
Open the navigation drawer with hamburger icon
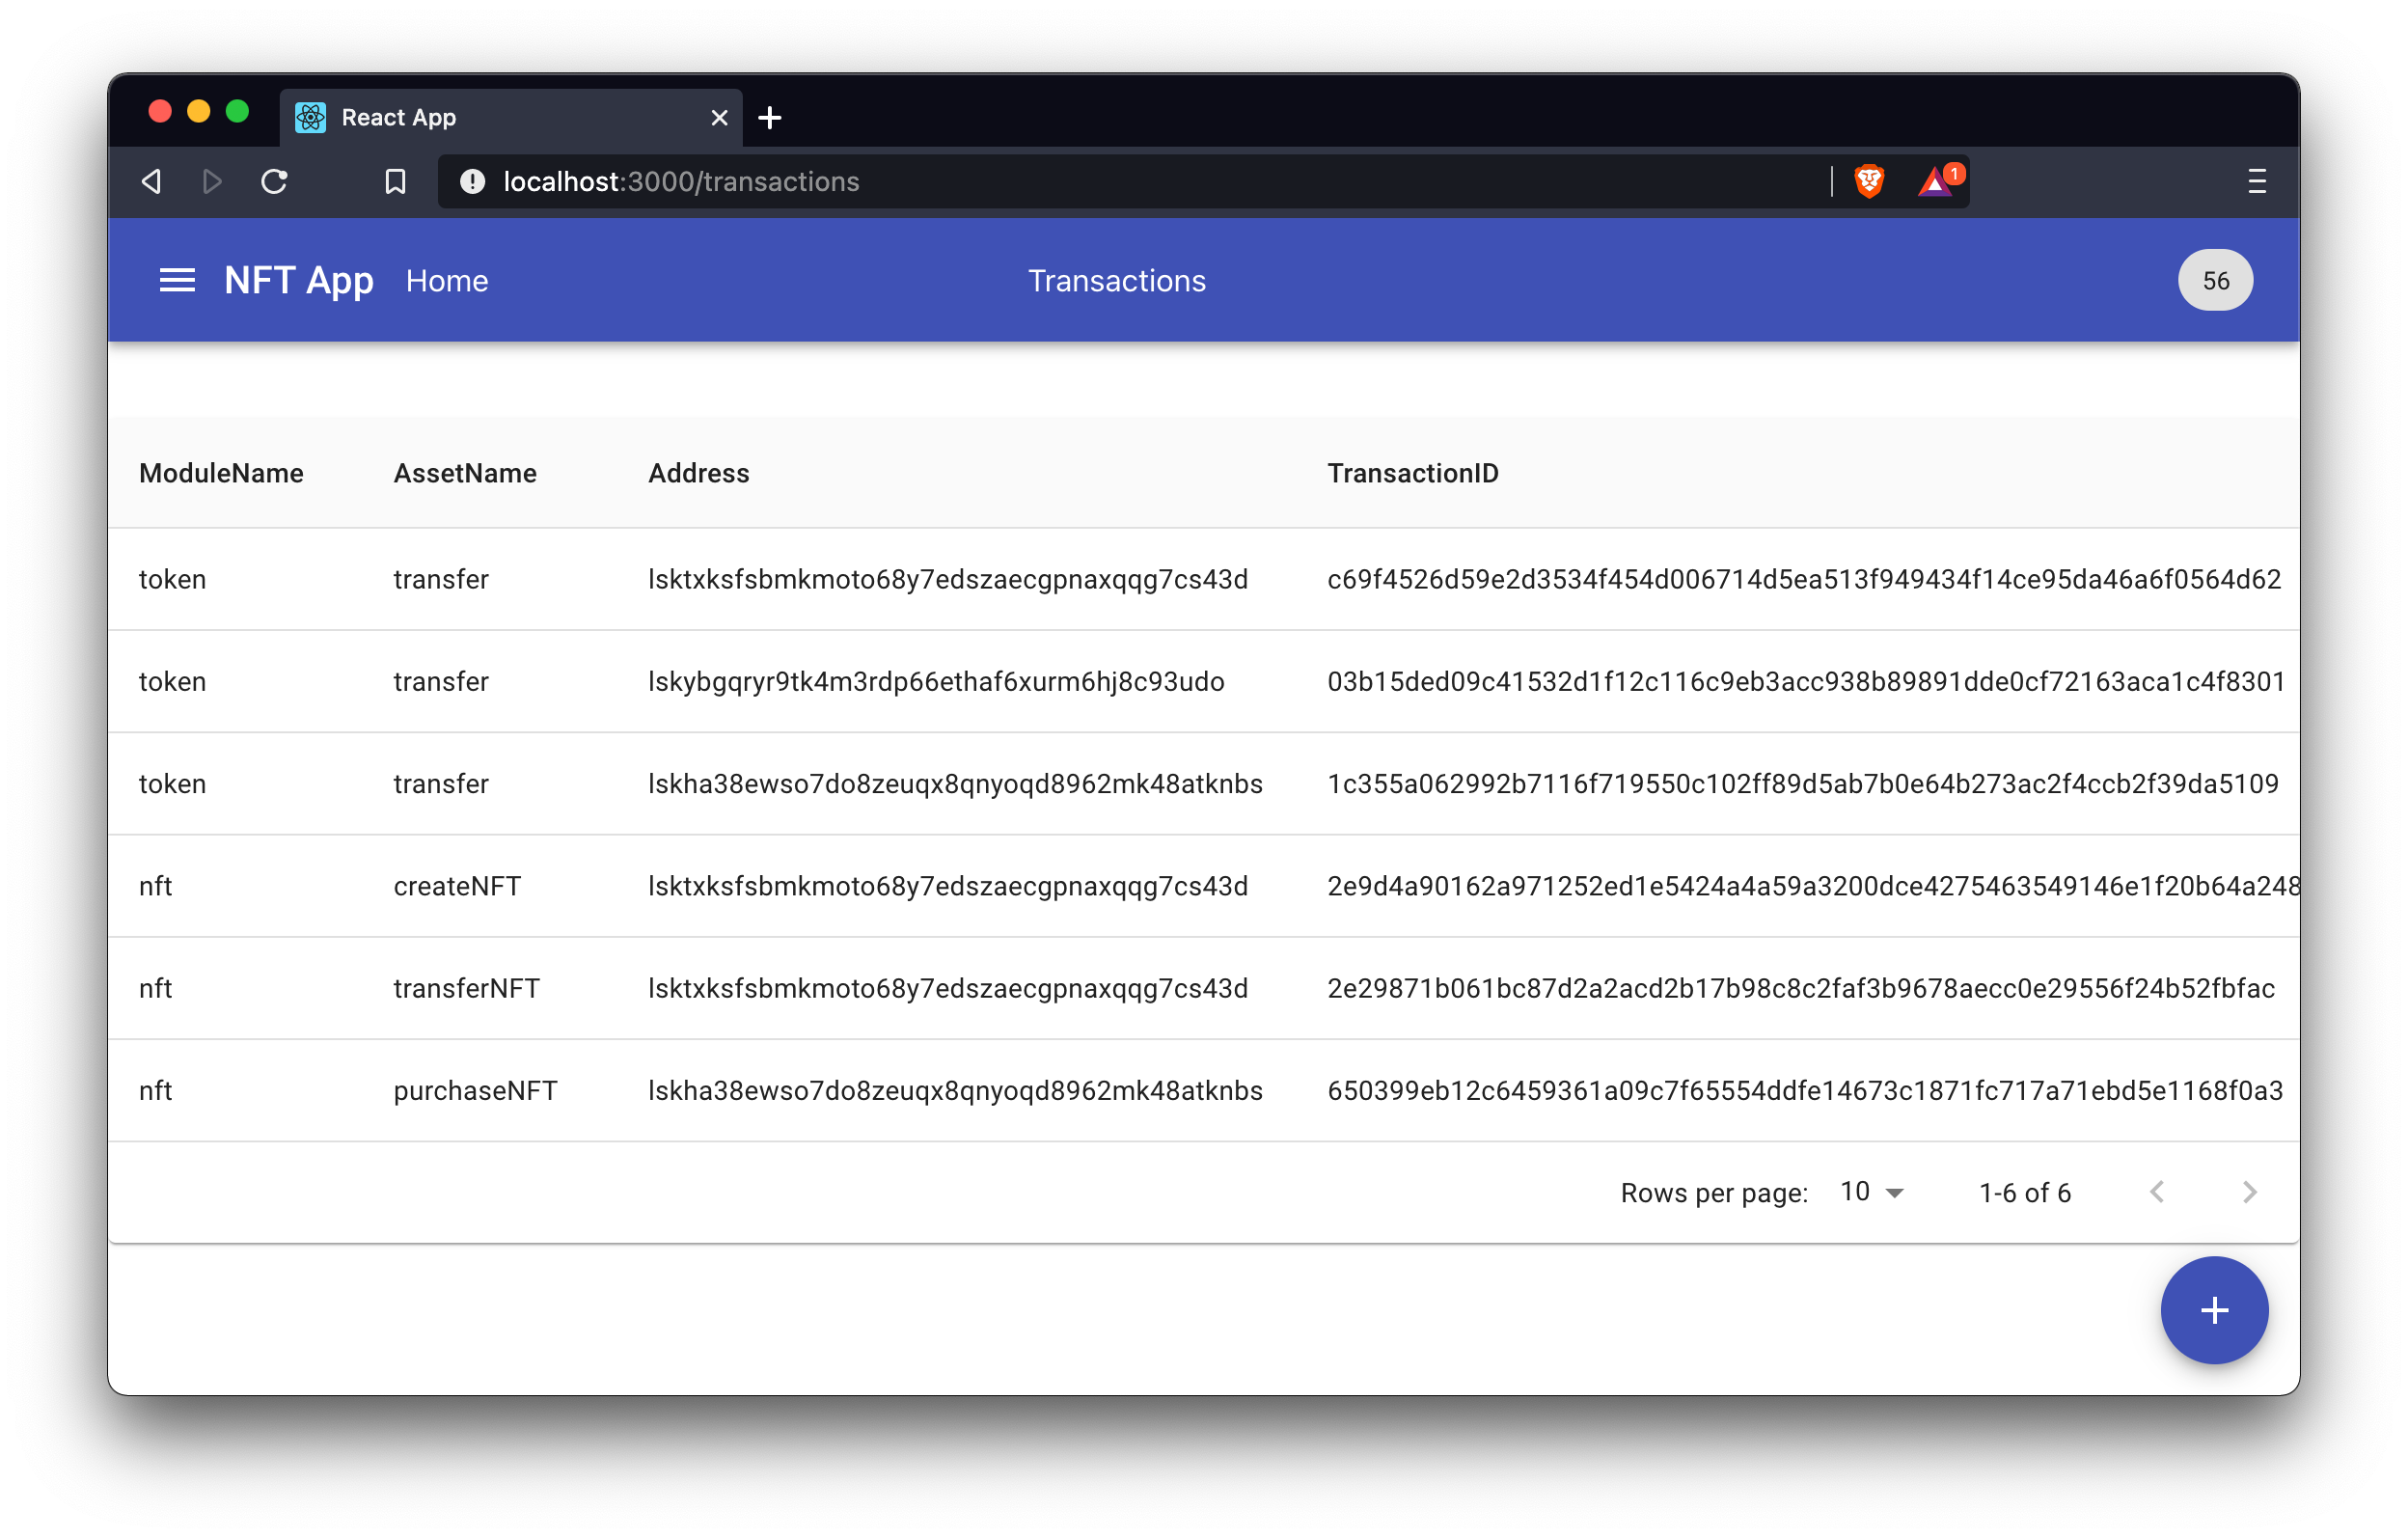coord(177,280)
